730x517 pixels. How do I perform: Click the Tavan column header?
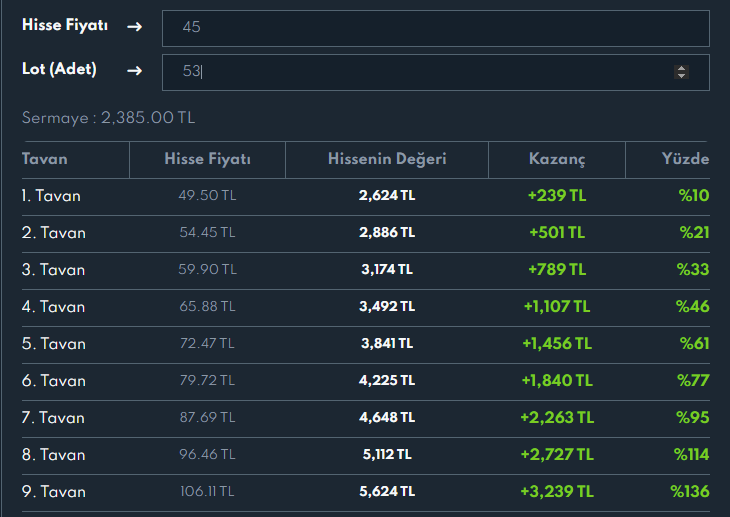45,159
